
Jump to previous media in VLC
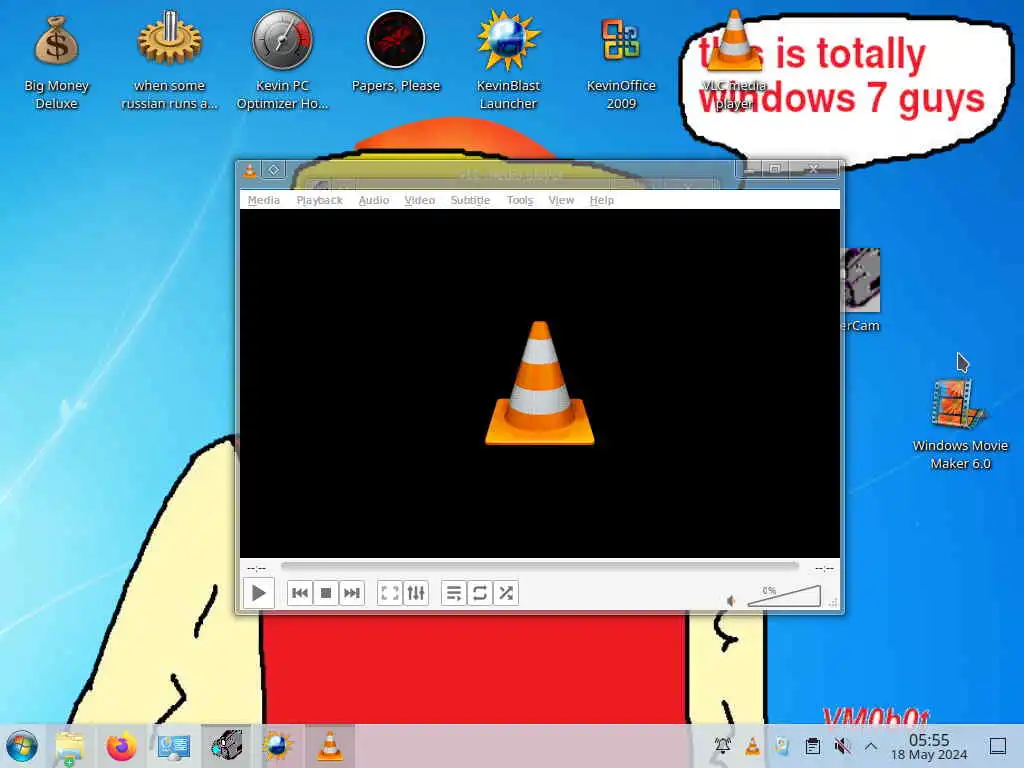[300, 593]
